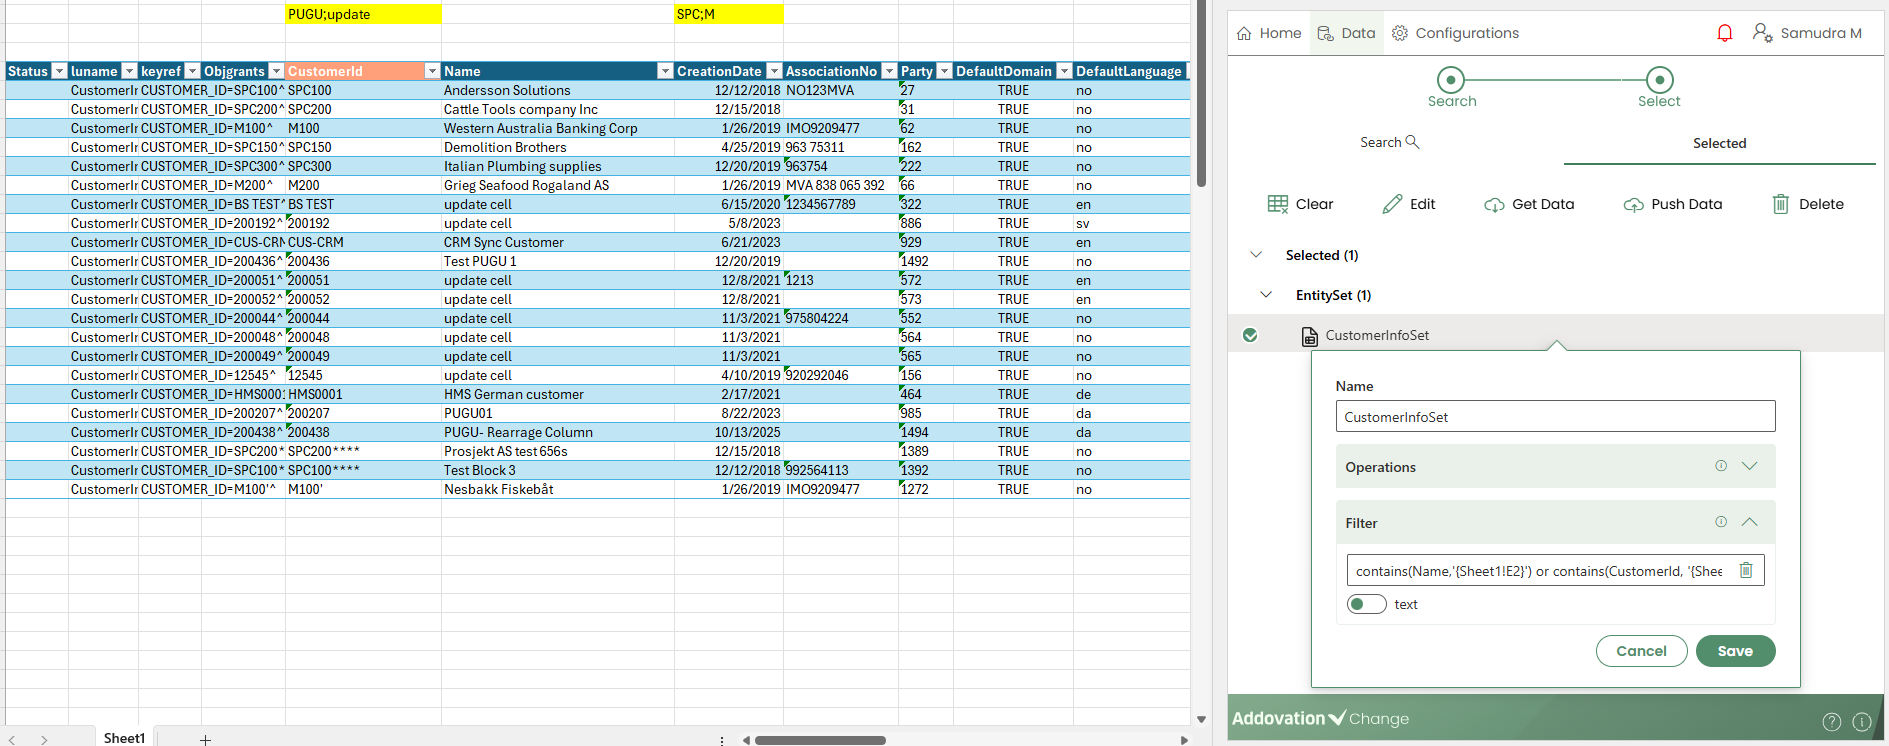Switch to the Configurations tab

coord(1455,33)
